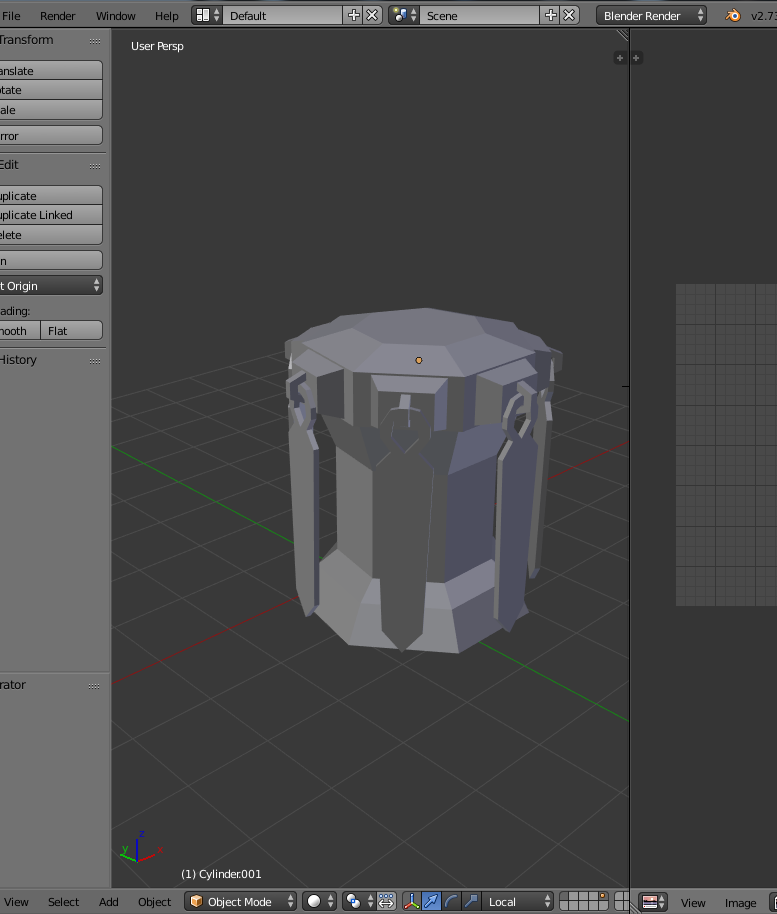Enable the scale manipulator icon

(471, 901)
